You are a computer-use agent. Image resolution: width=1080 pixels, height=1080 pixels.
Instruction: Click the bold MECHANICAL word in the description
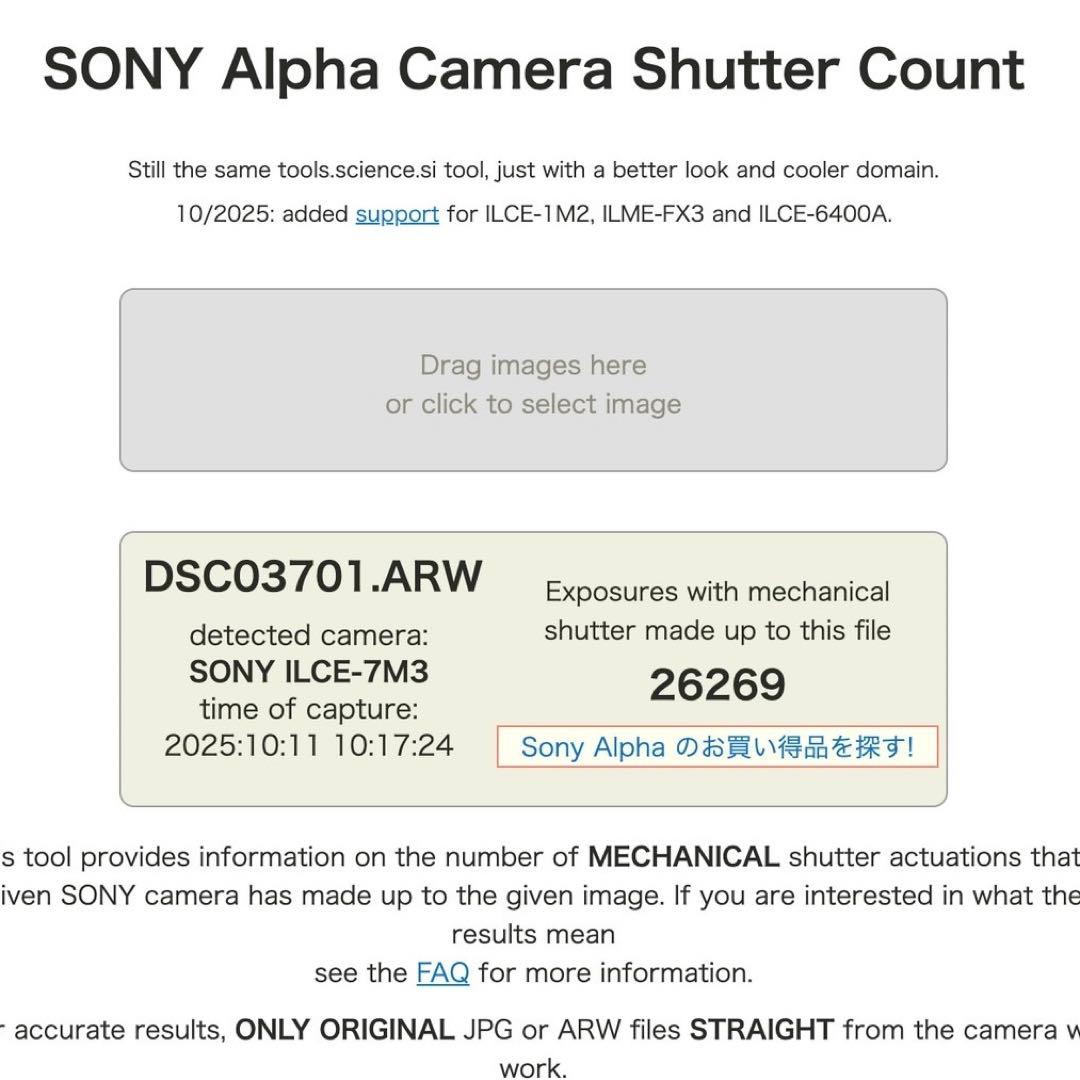[x=686, y=856]
